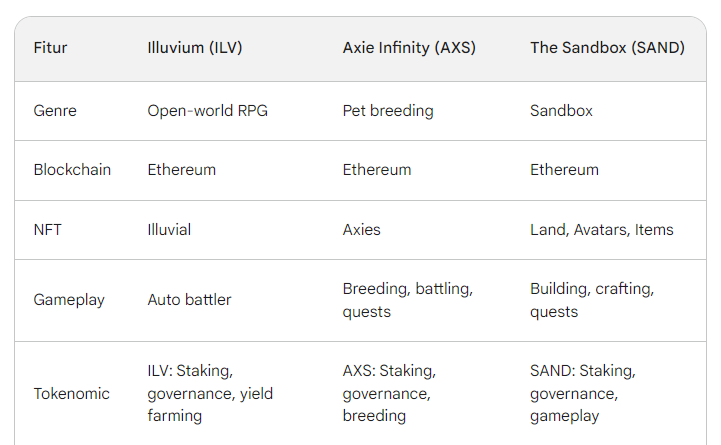Select the Sandbox genre cell
Viewport: 721px width, 445px height.
click(x=561, y=111)
